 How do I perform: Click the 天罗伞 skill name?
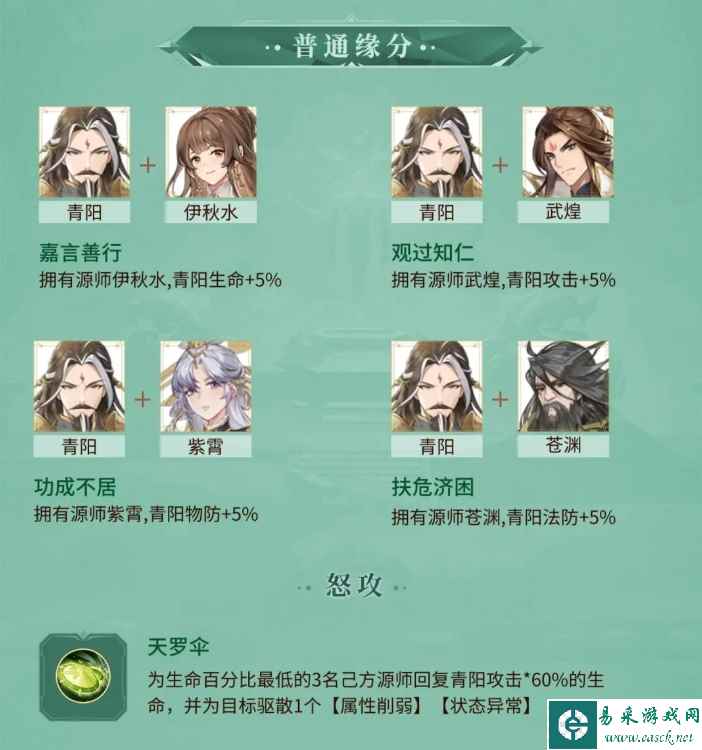pyautogui.click(x=178, y=647)
